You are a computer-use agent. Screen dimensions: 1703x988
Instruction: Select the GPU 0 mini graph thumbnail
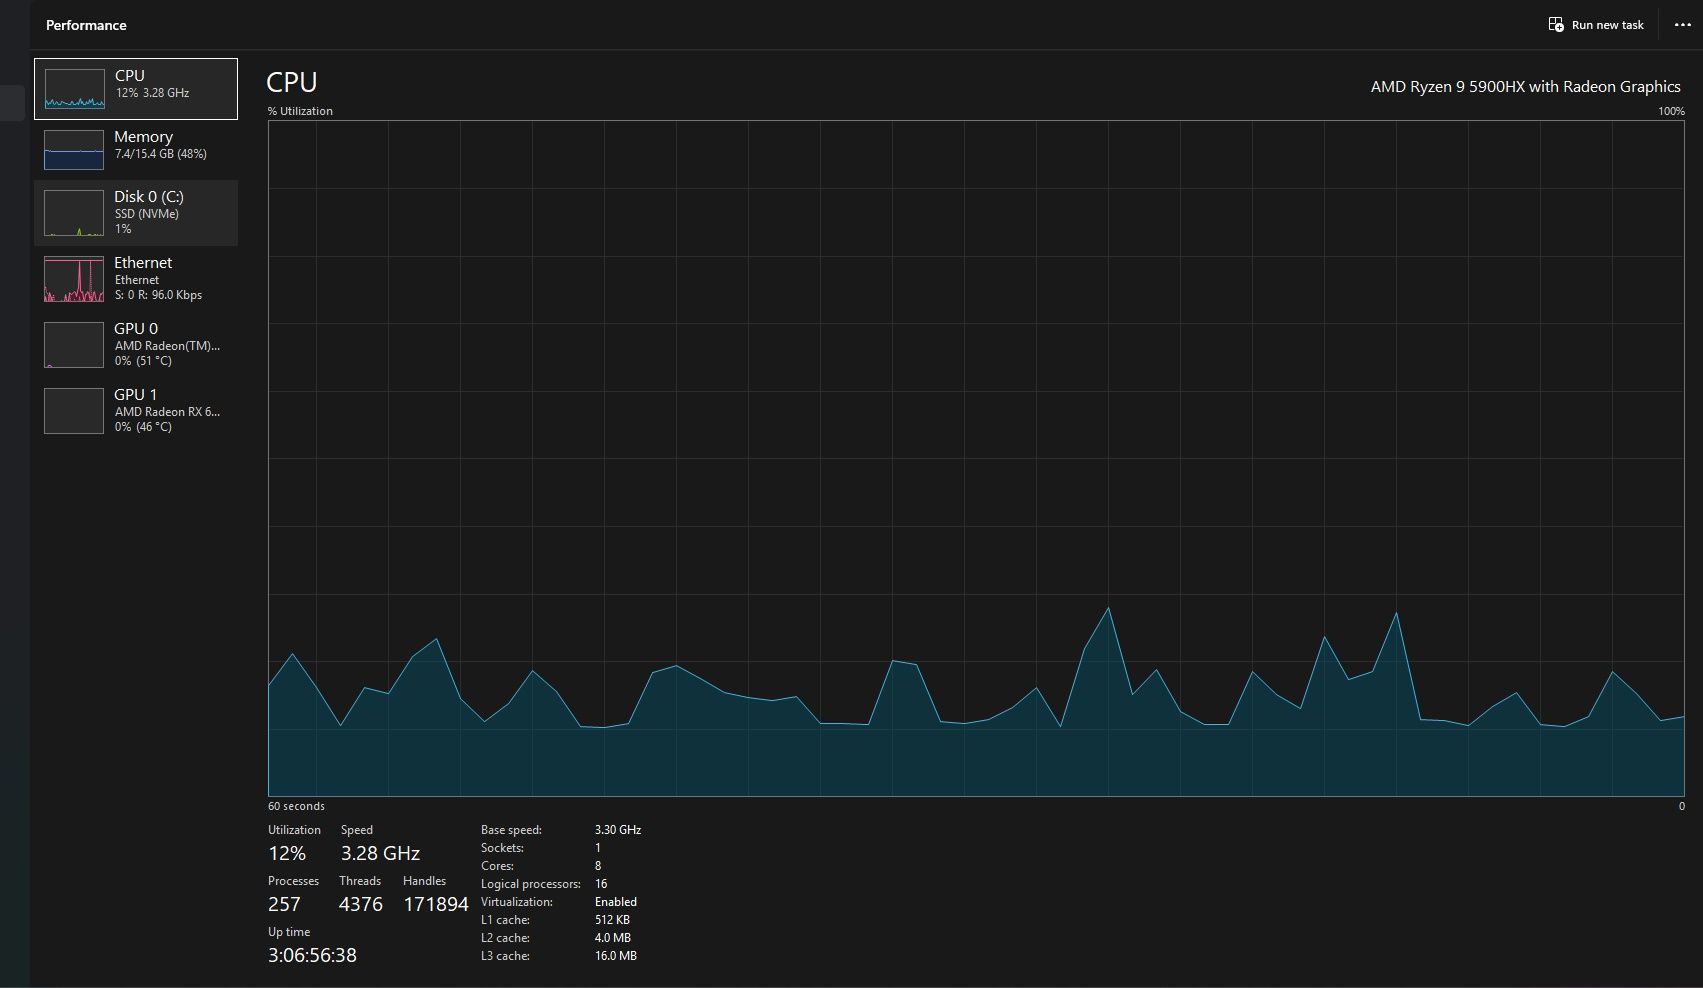click(x=74, y=345)
